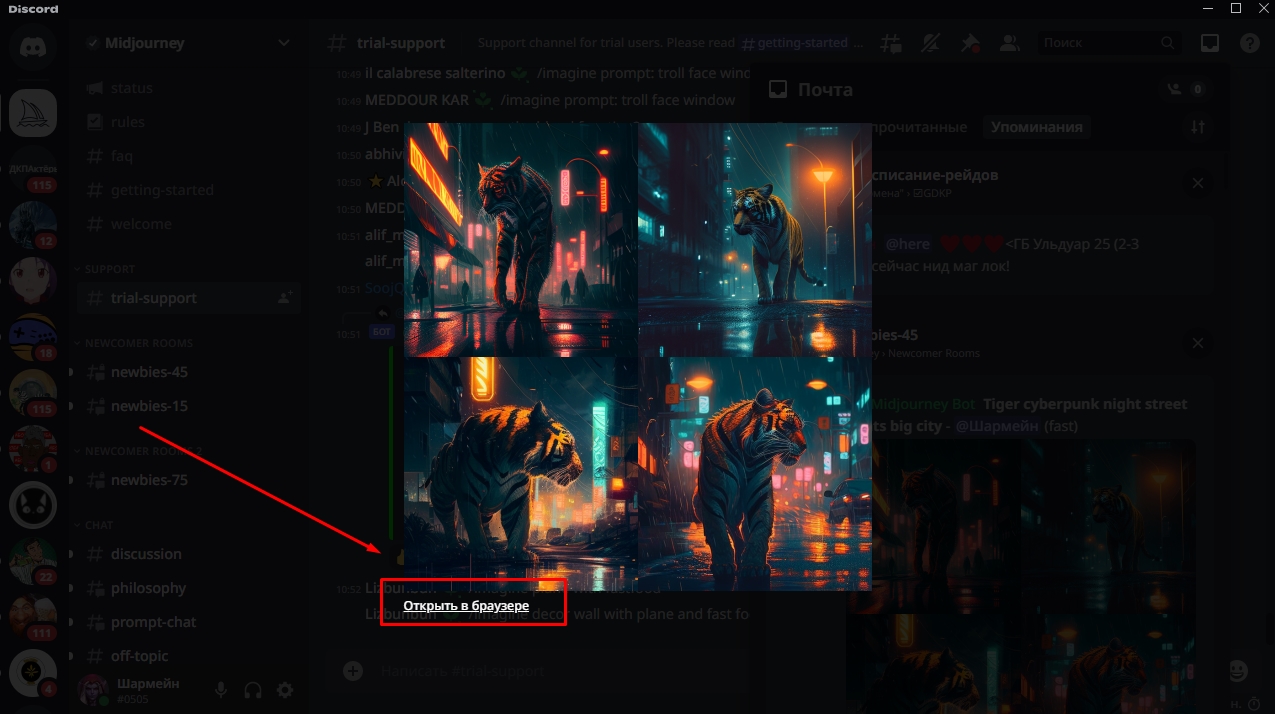This screenshot has width=1275, height=714.
Task: Open the newbies-75 channel
Action: (189, 480)
